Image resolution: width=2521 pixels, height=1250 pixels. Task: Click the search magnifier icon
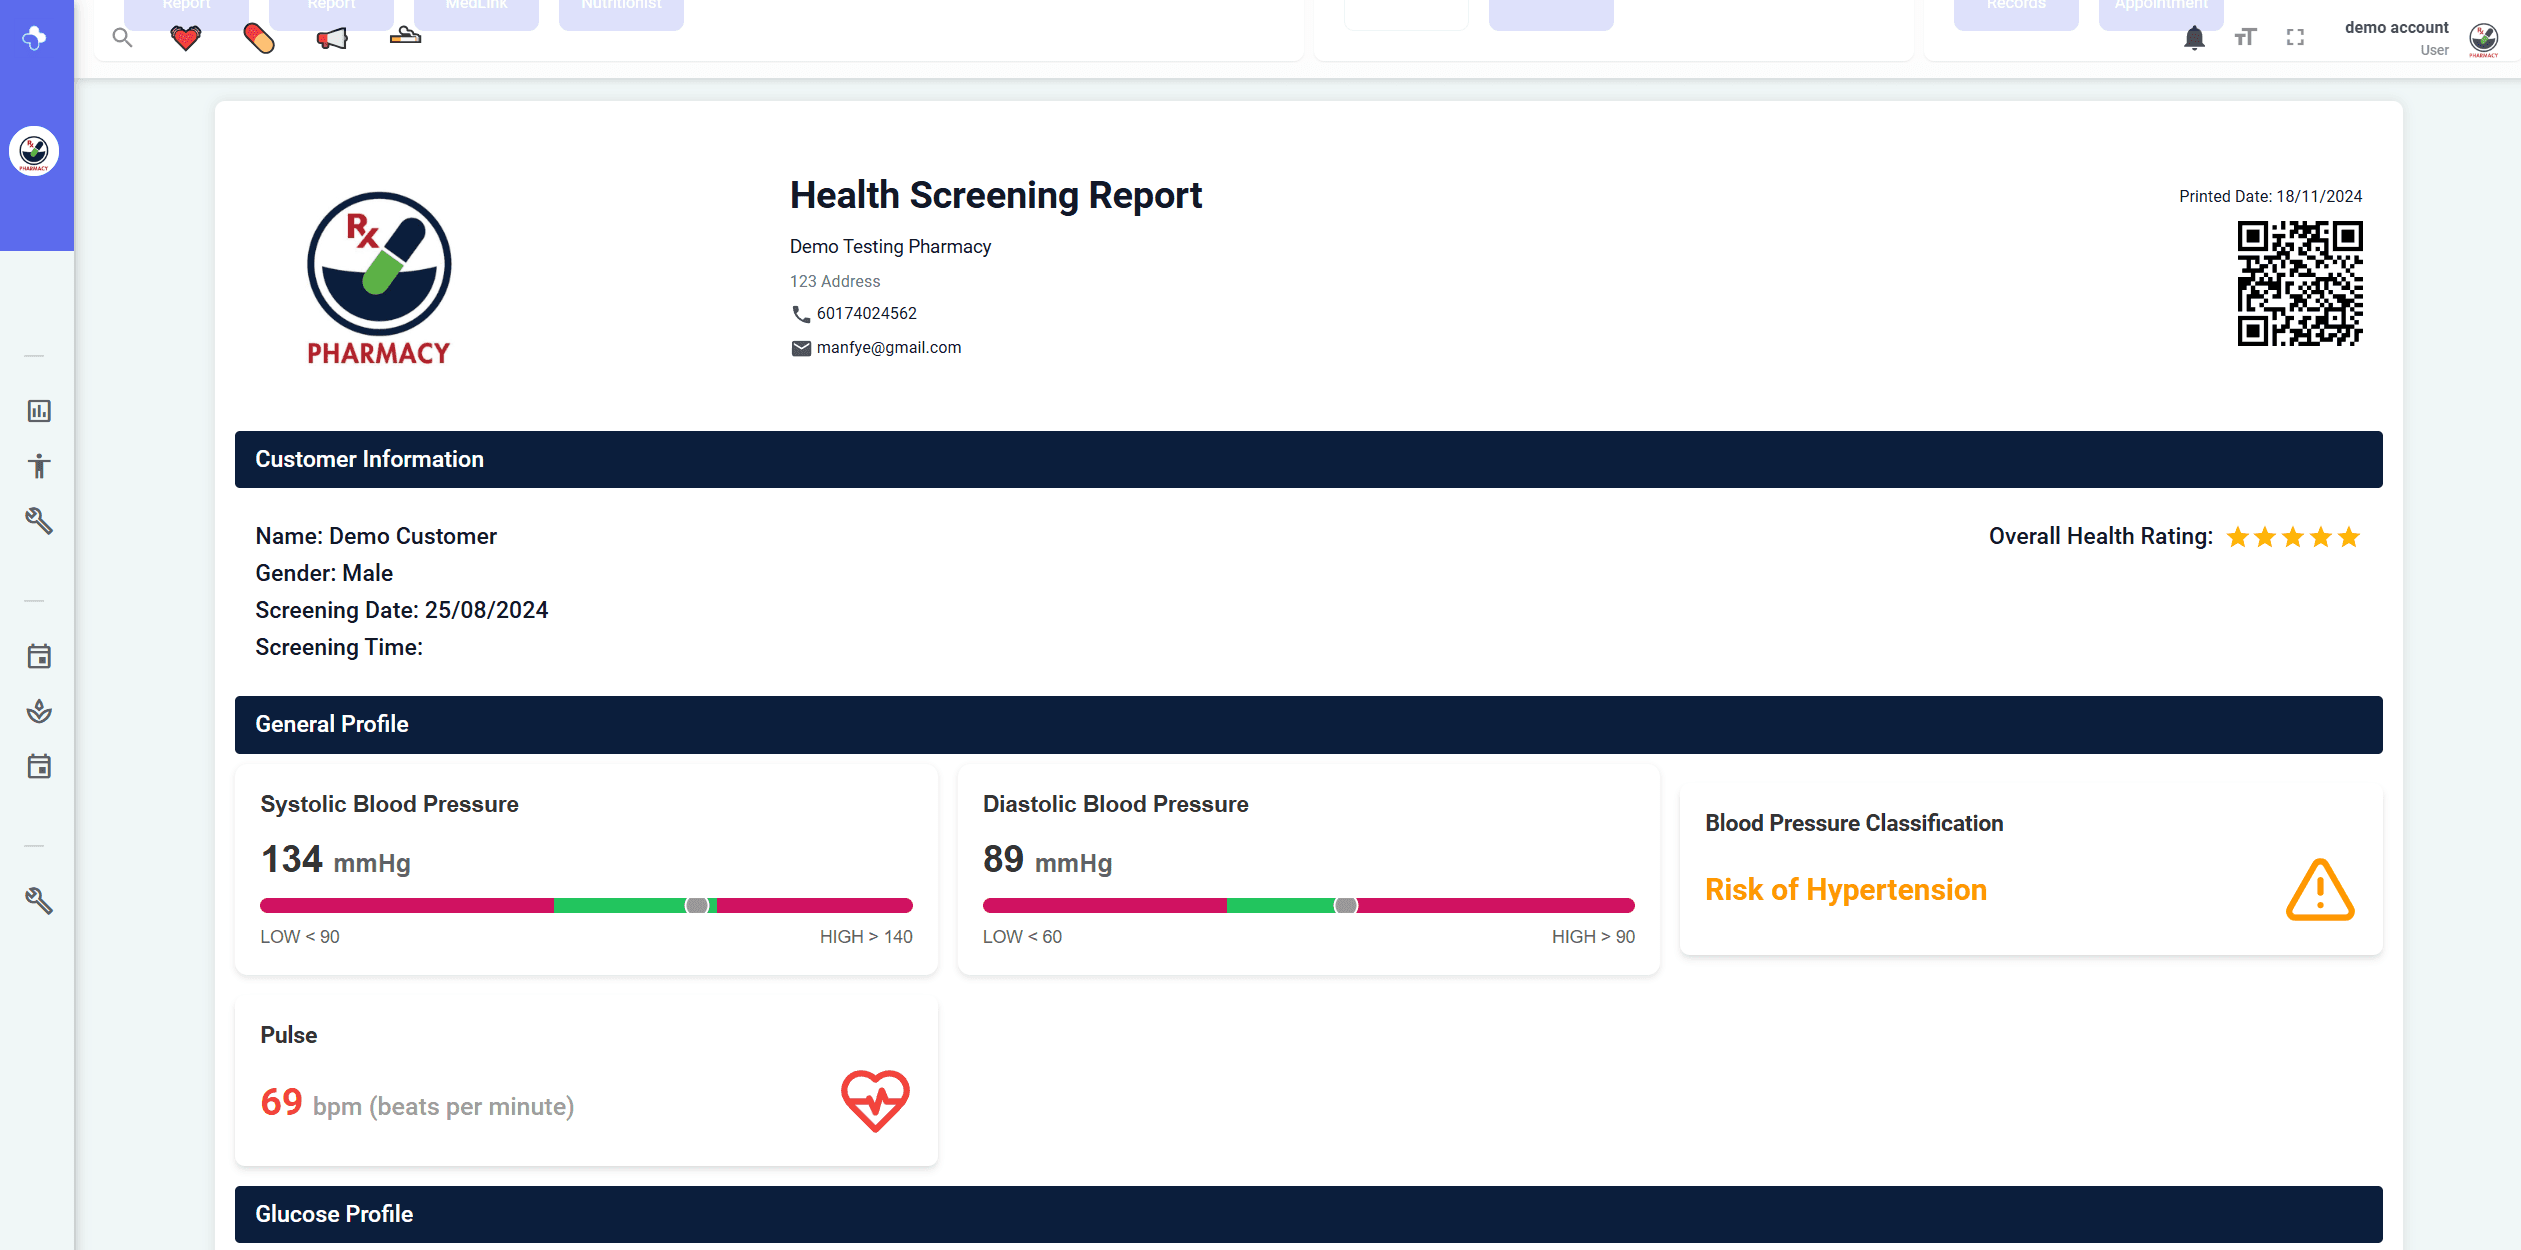click(122, 38)
